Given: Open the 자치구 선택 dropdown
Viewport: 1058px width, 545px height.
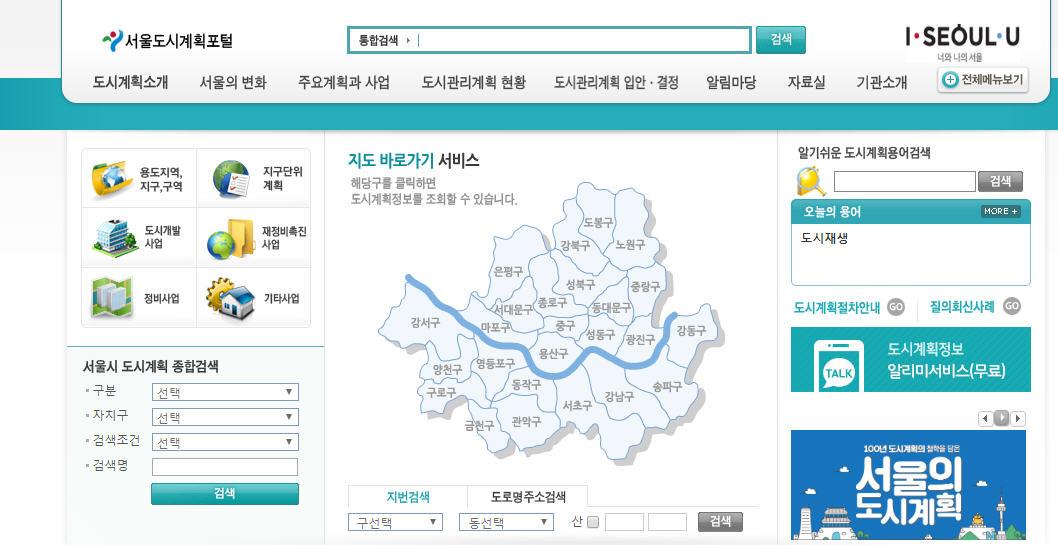Looking at the screenshot, I should pos(225,417).
